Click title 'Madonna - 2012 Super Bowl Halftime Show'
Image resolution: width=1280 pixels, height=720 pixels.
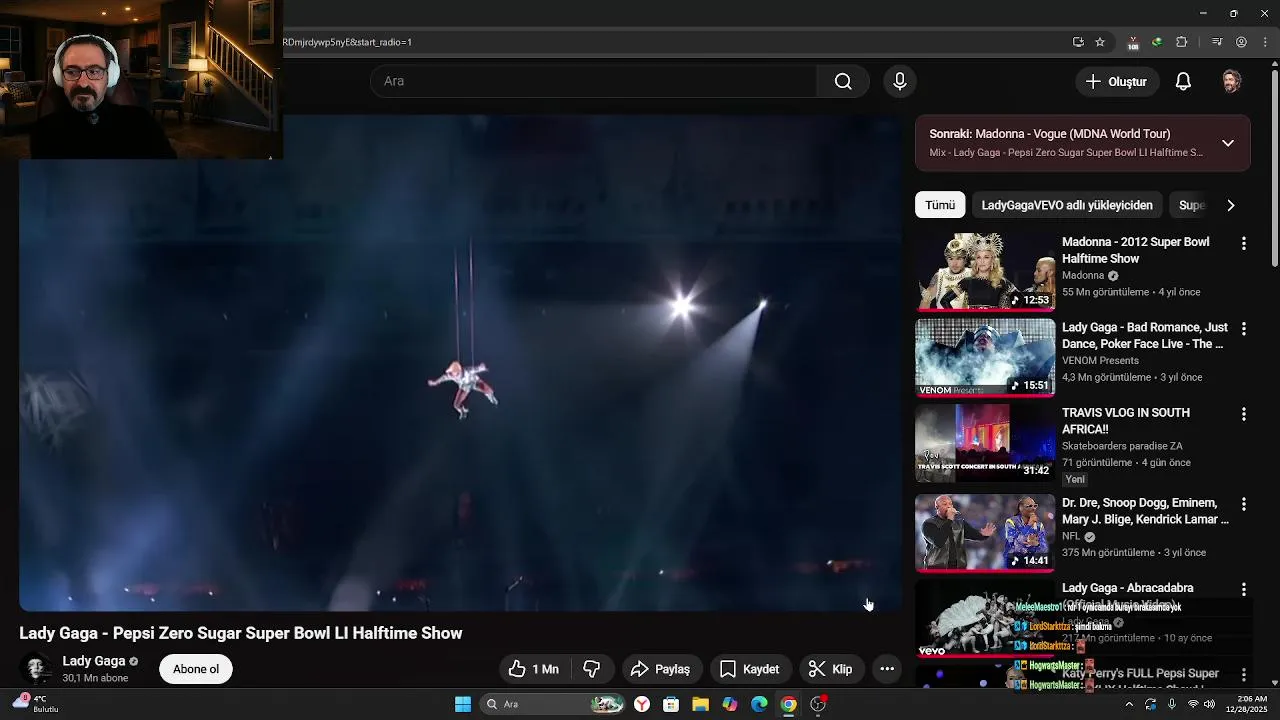1135,250
